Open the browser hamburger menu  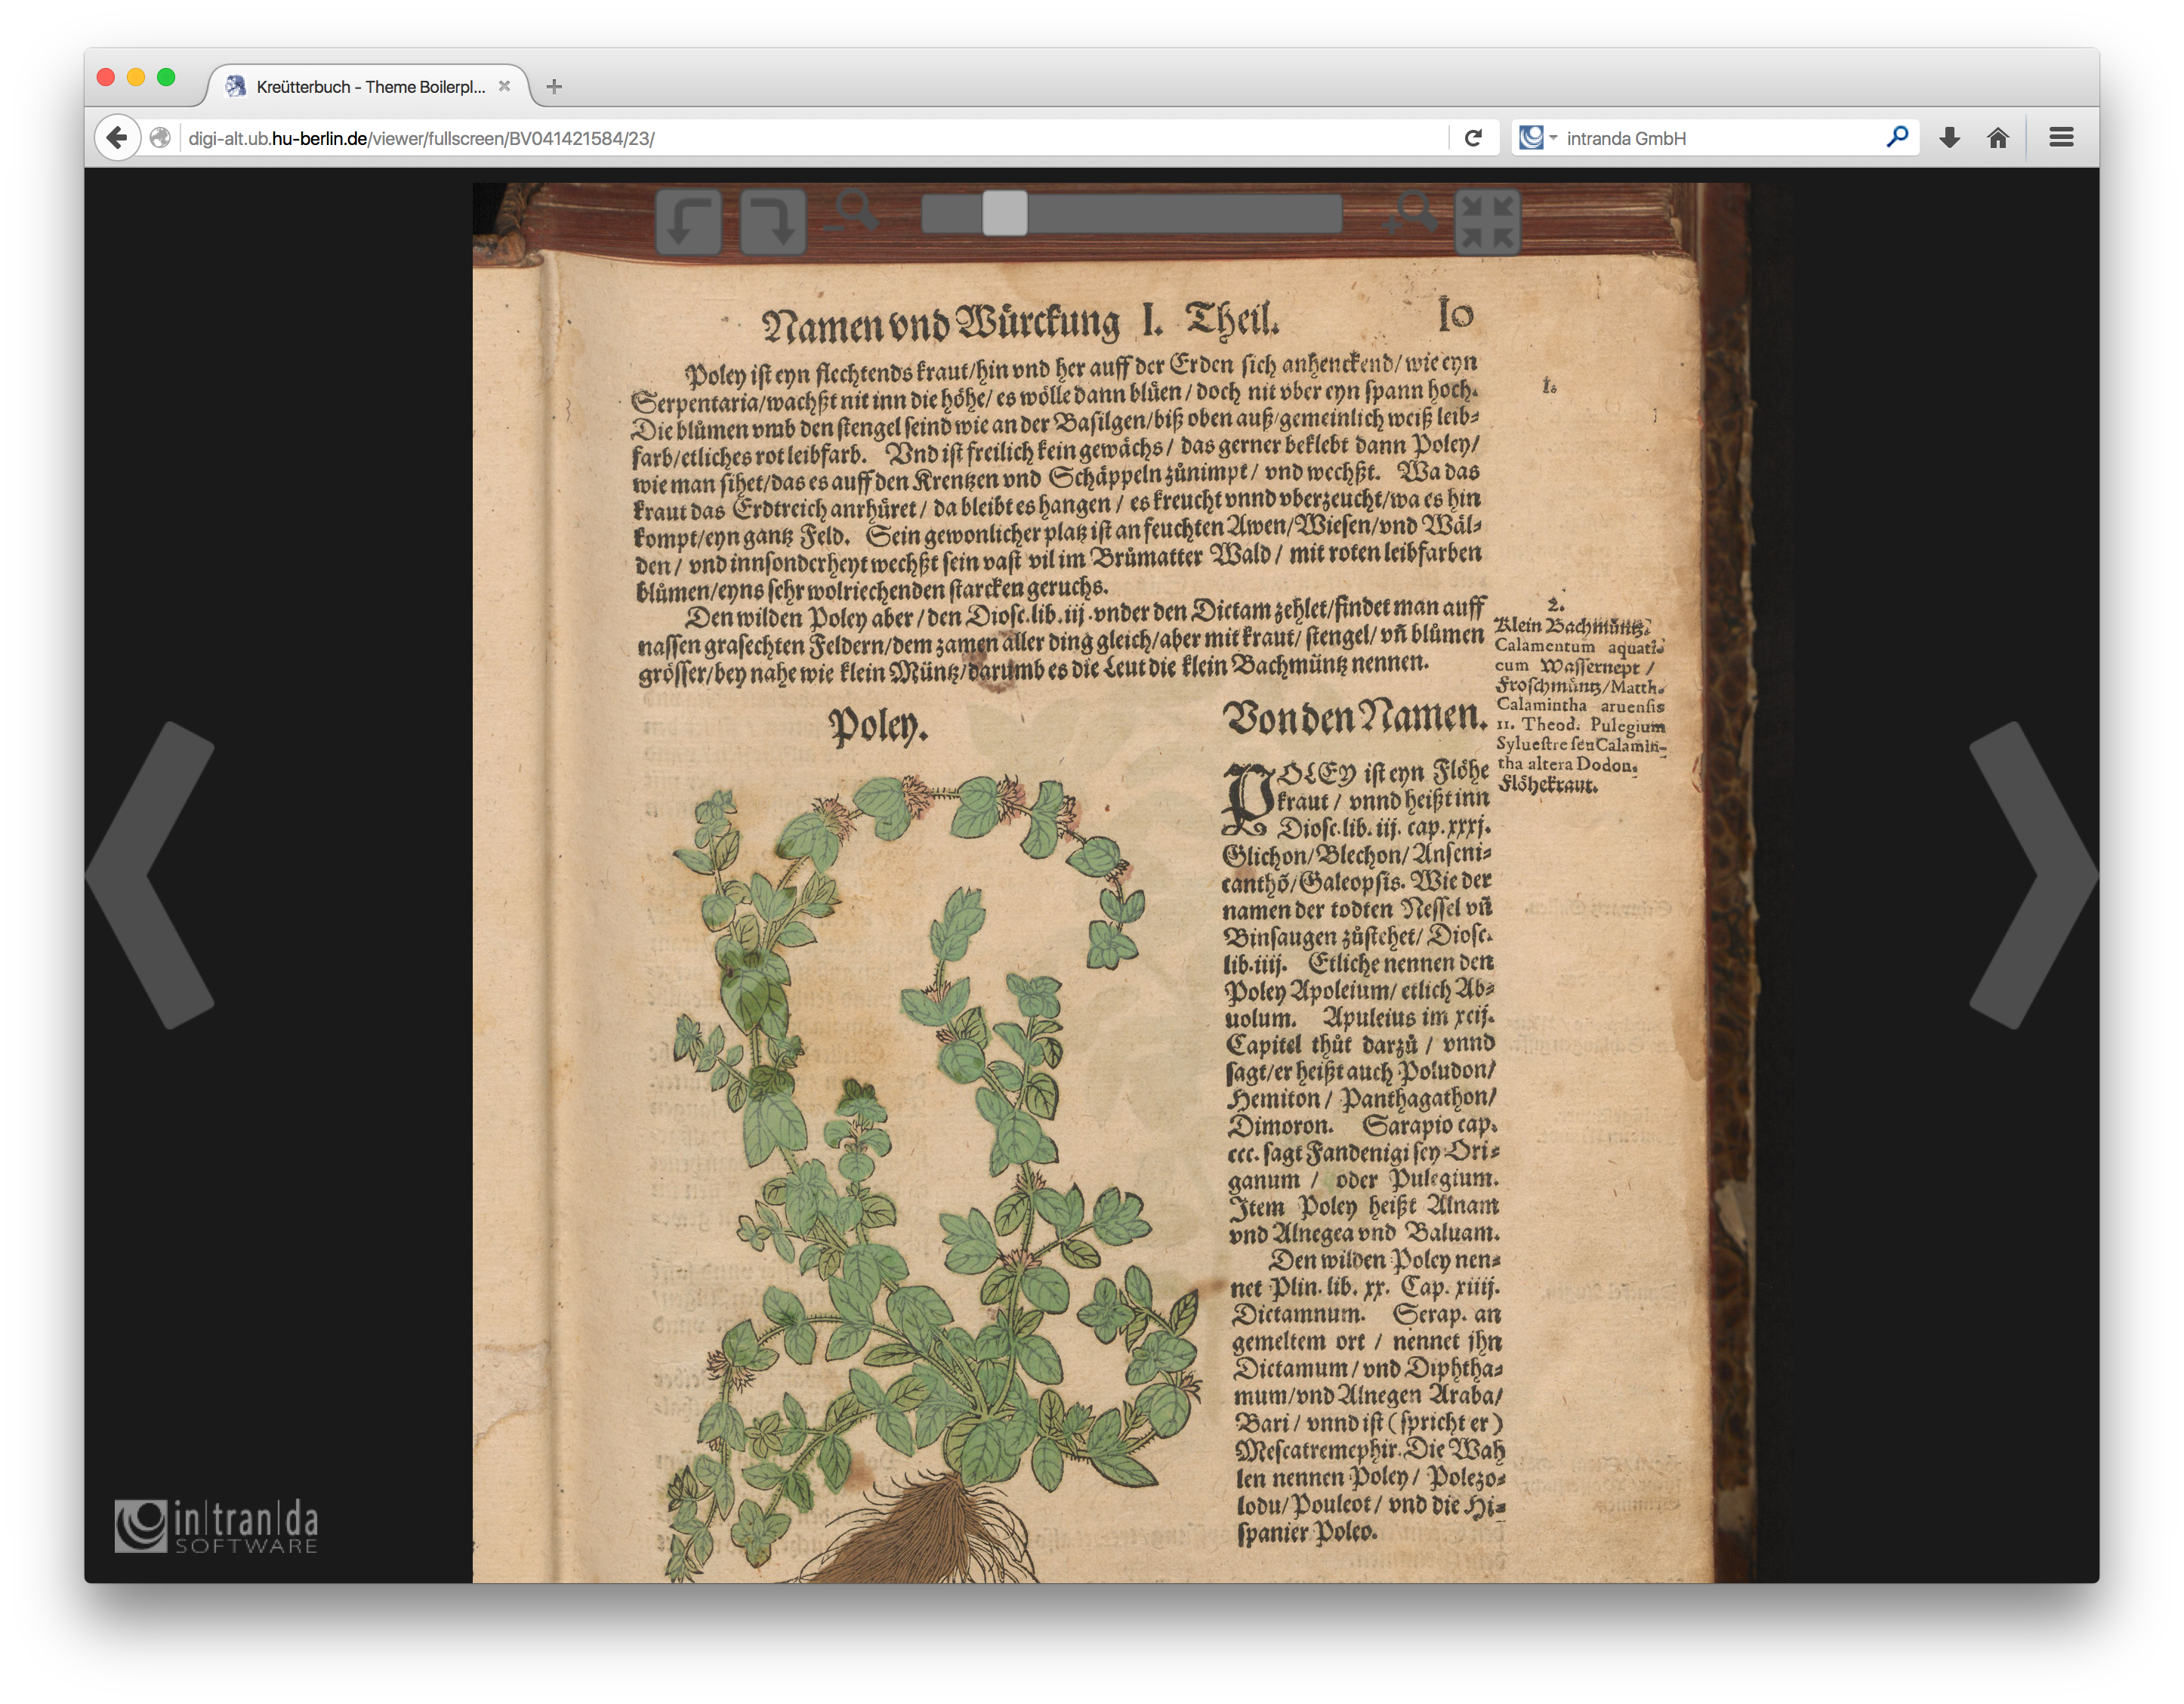2061,138
